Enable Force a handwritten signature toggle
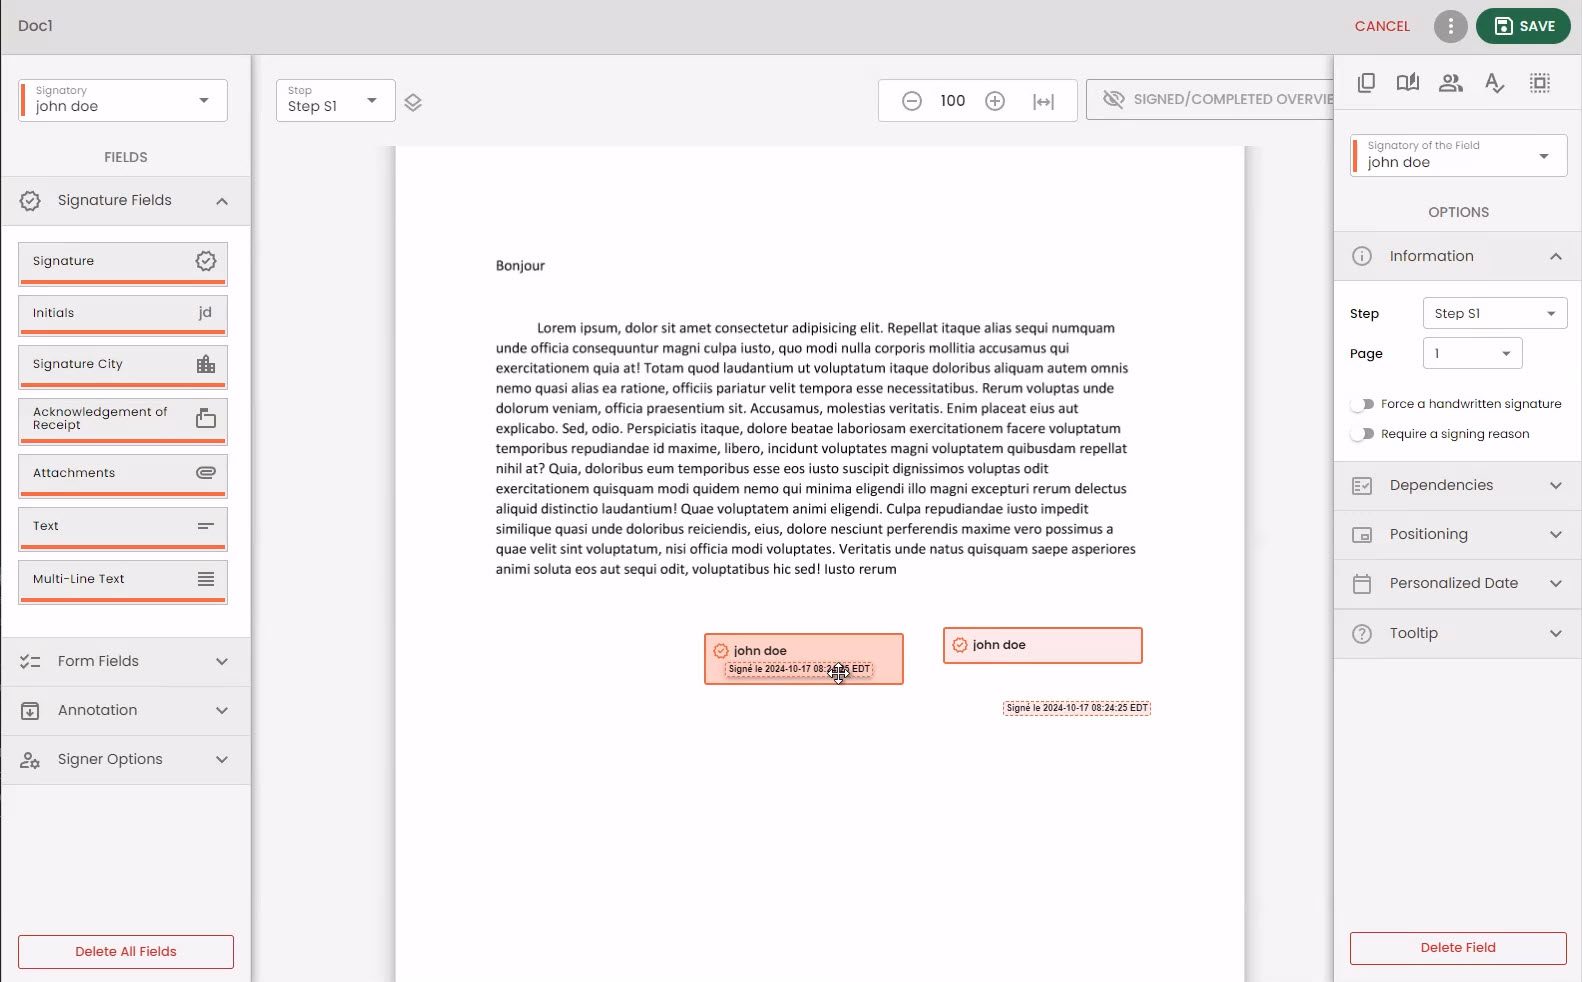The height and width of the screenshot is (982, 1582). click(1362, 404)
